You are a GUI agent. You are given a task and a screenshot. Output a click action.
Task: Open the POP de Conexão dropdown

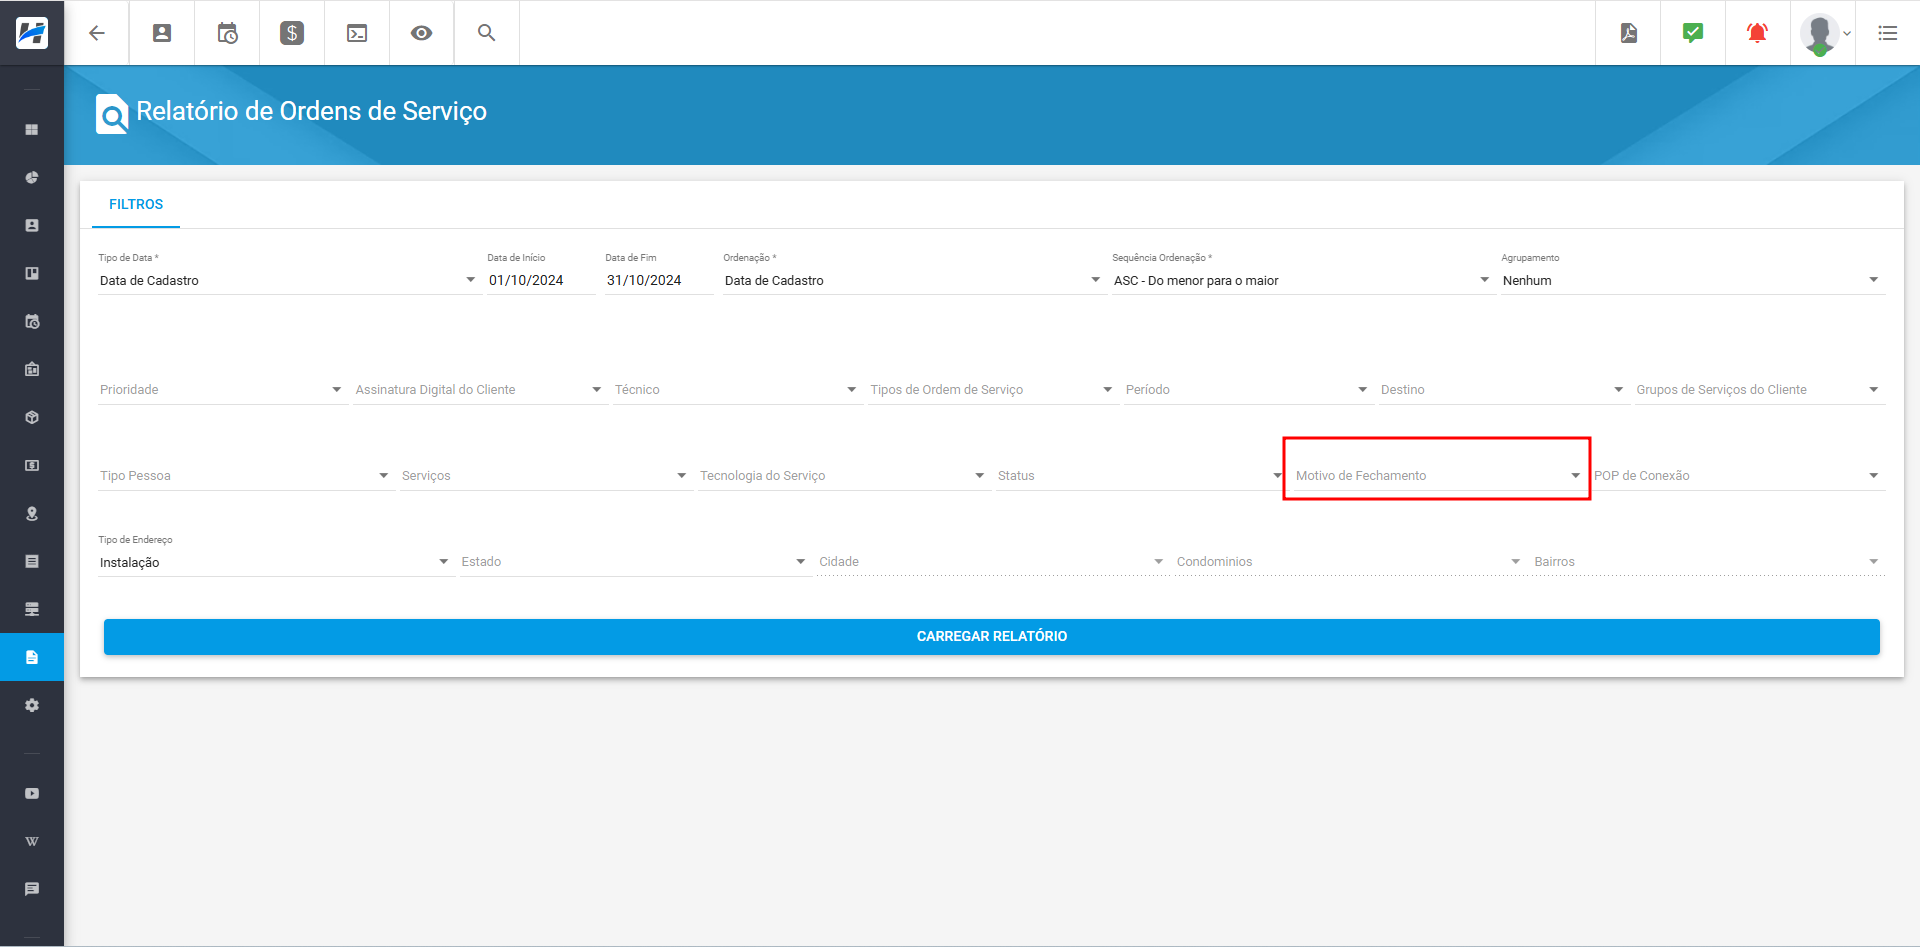click(x=1737, y=476)
